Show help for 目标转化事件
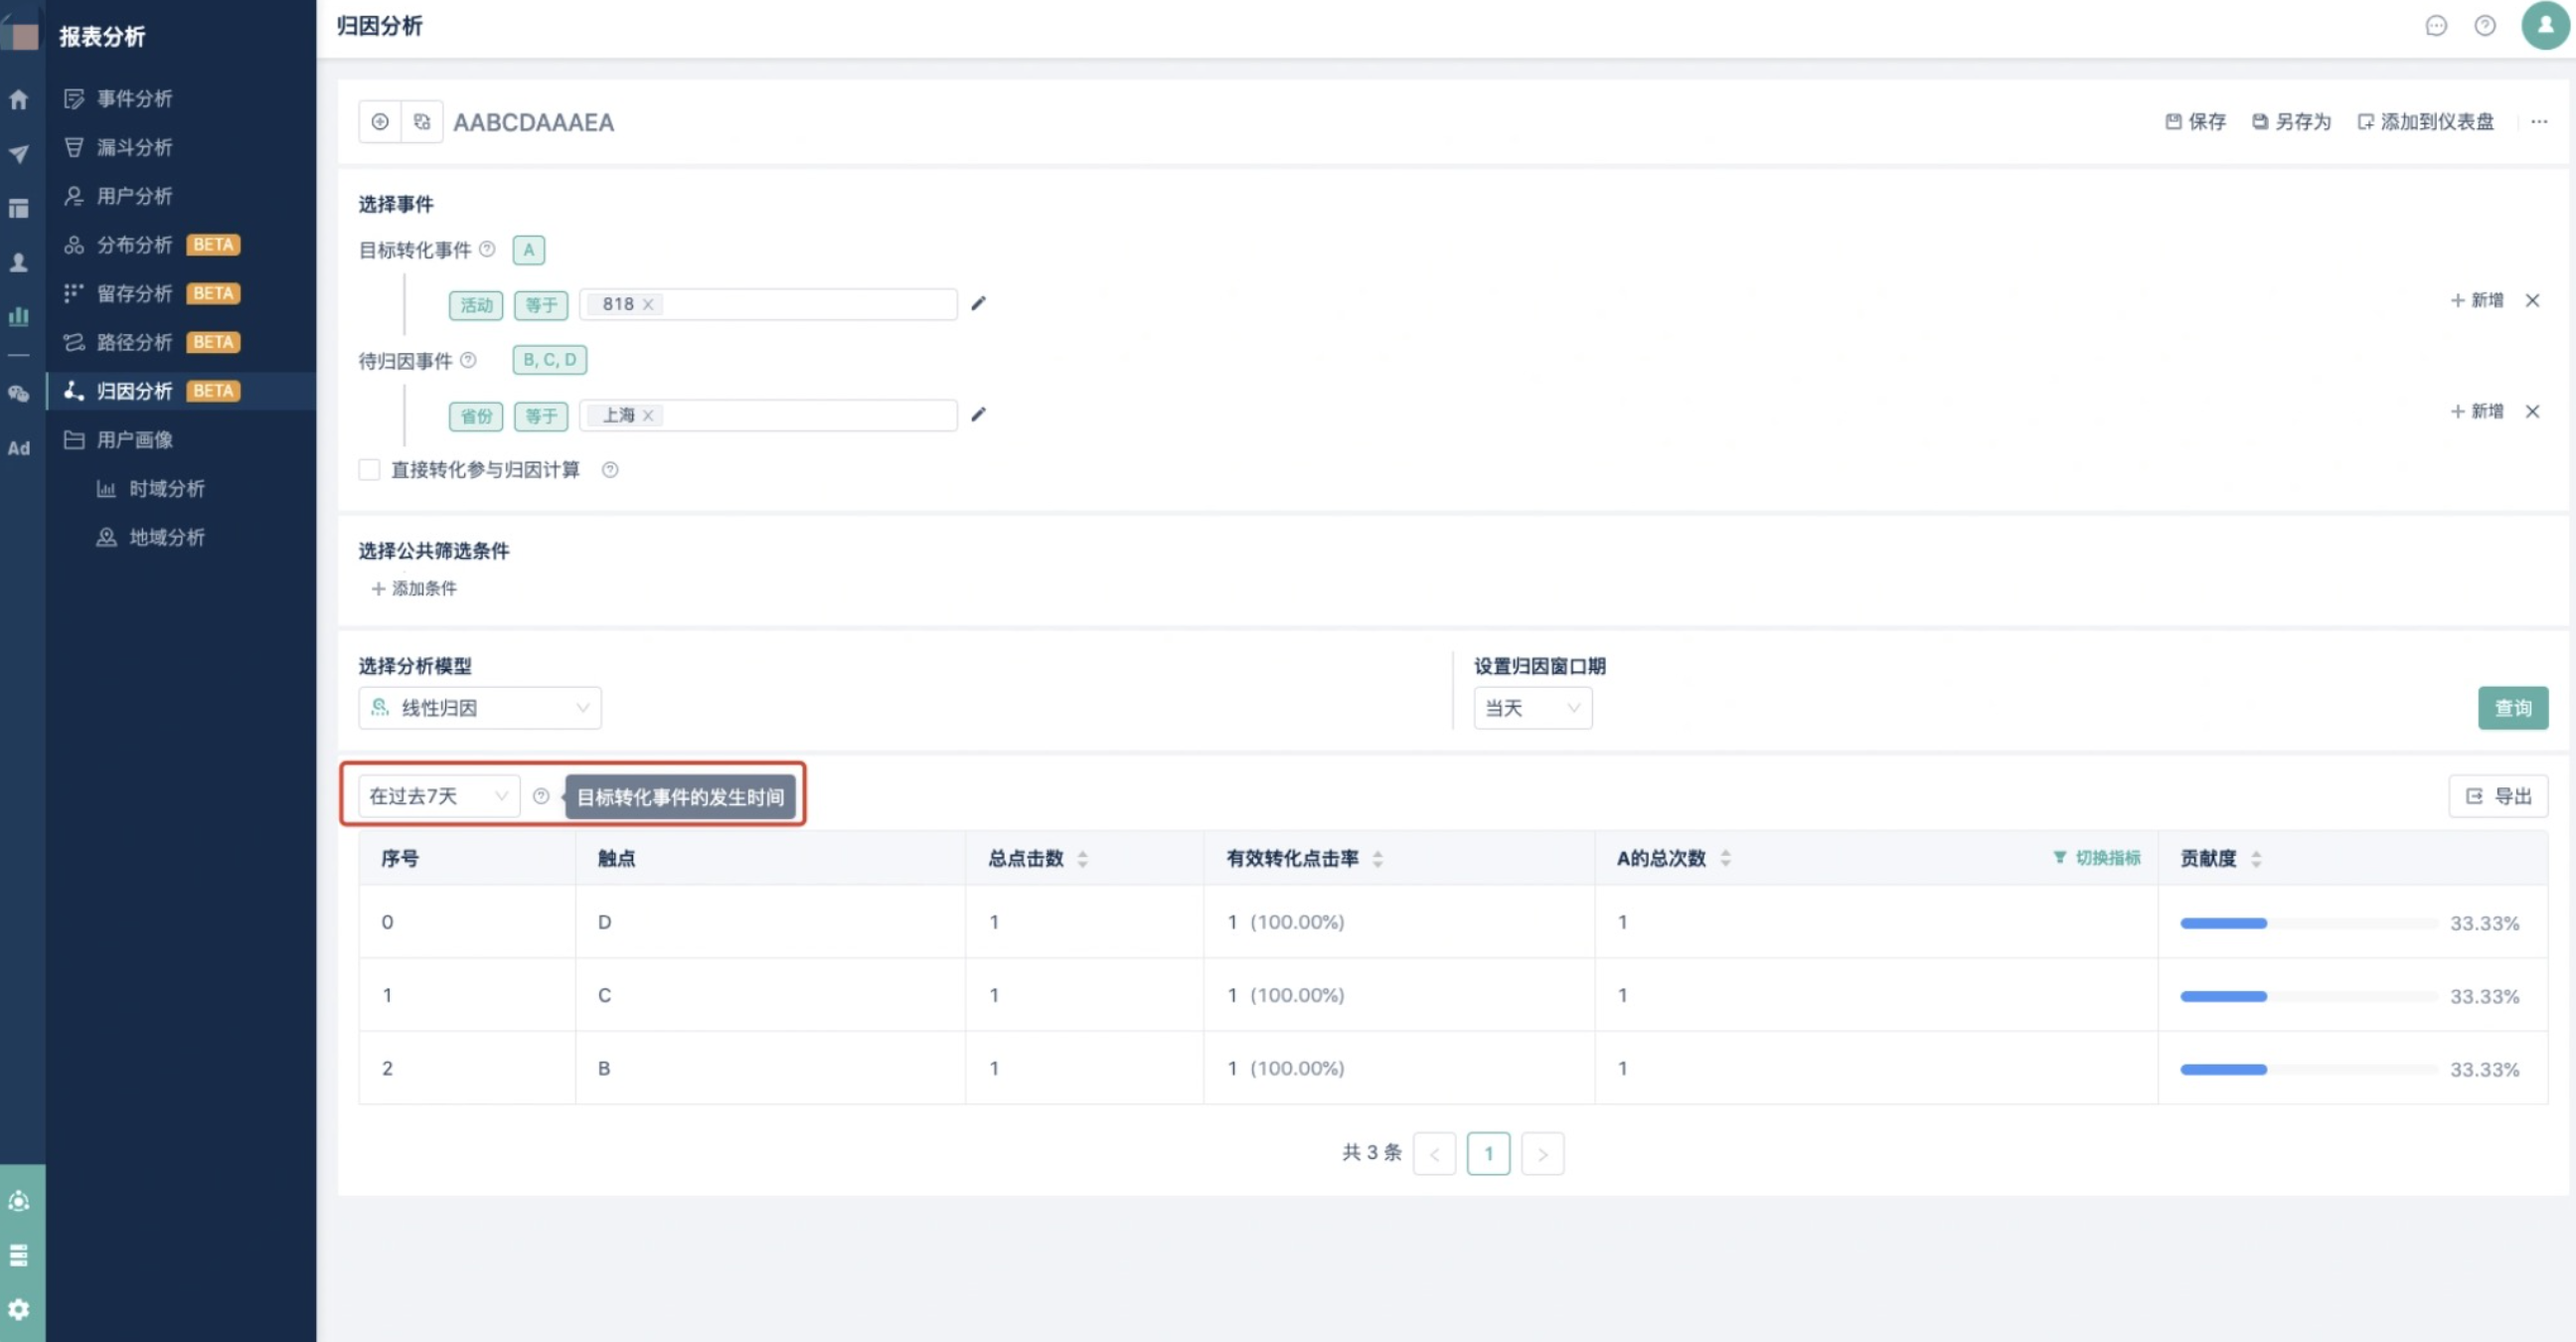The image size is (2576, 1342). pos(487,249)
